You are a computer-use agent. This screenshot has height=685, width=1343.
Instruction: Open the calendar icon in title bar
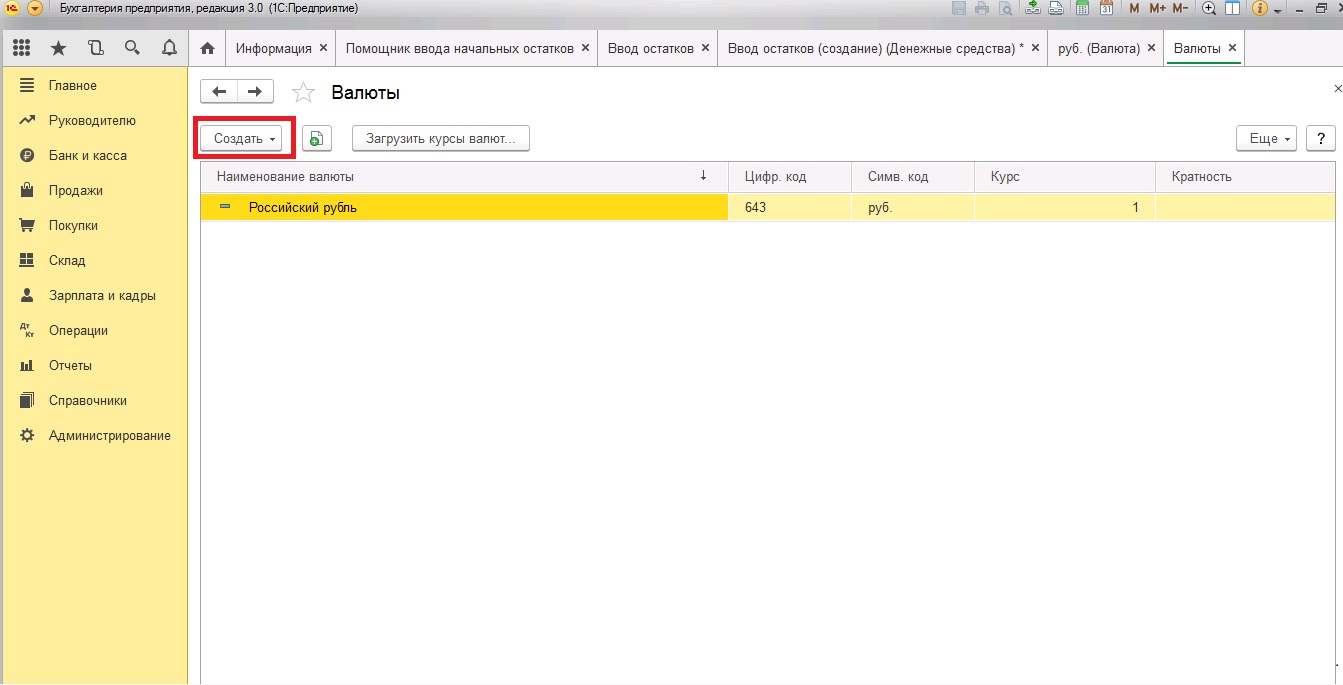tap(1106, 8)
